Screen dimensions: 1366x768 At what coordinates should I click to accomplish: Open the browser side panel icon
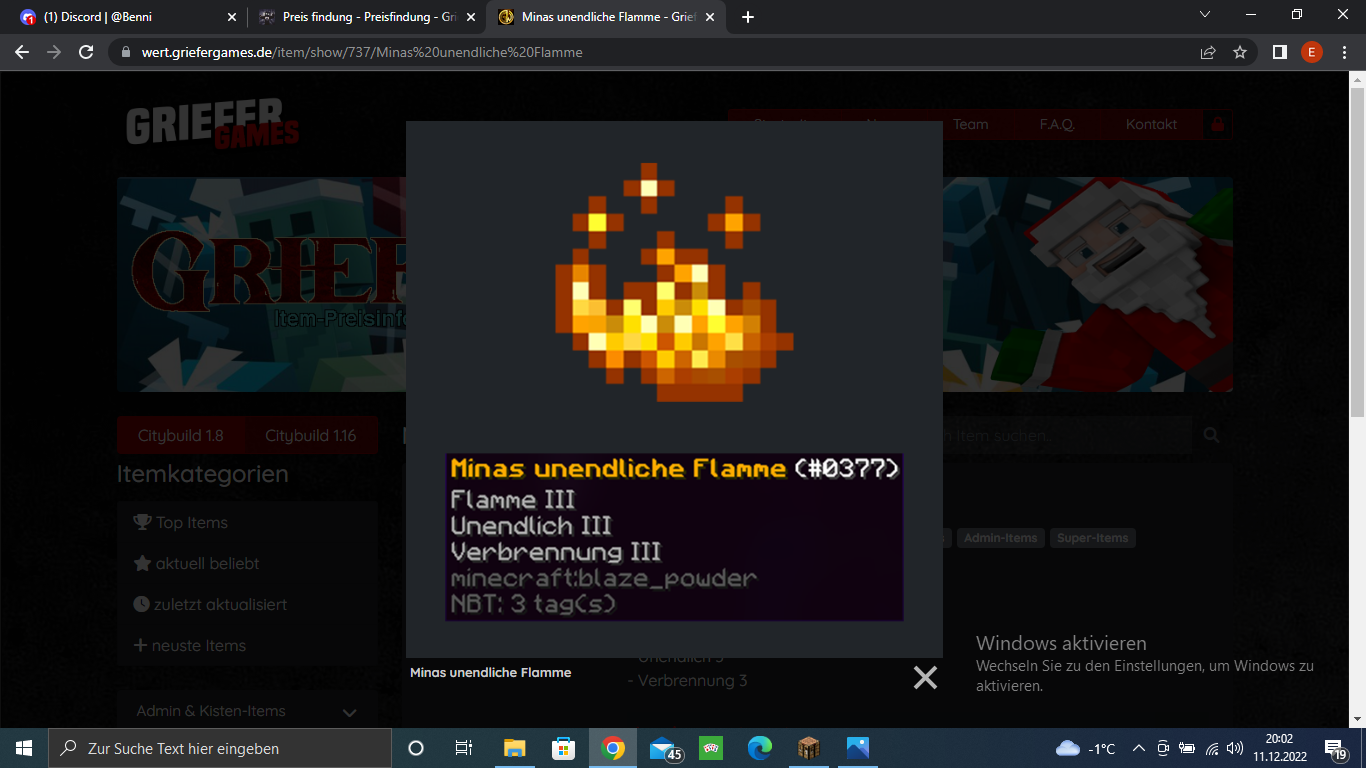click(1279, 52)
